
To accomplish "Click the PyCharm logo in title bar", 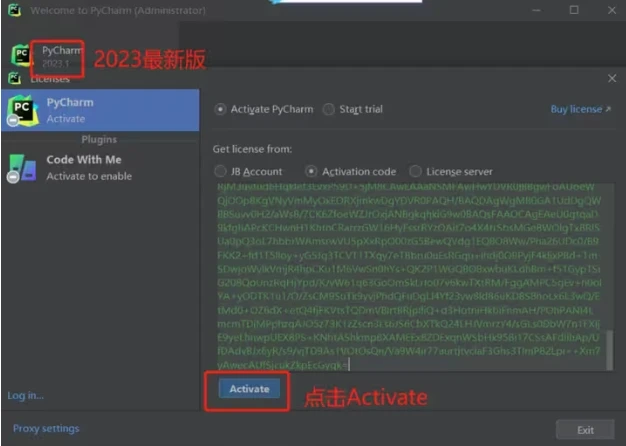I will (x=15, y=10).
